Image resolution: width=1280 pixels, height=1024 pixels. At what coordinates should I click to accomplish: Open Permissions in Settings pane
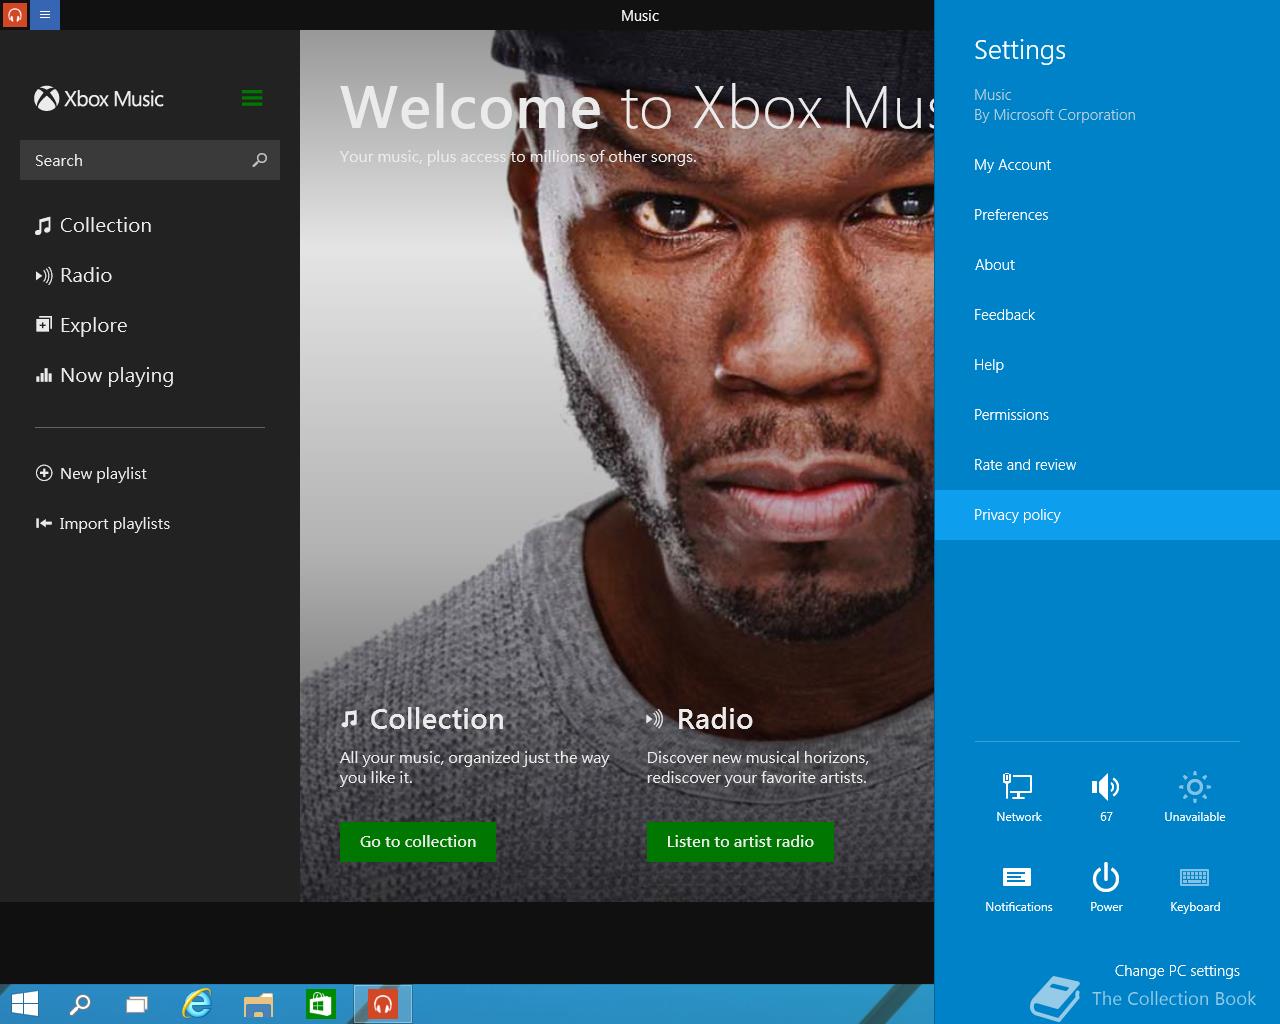pyautogui.click(x=1107, y=415)
